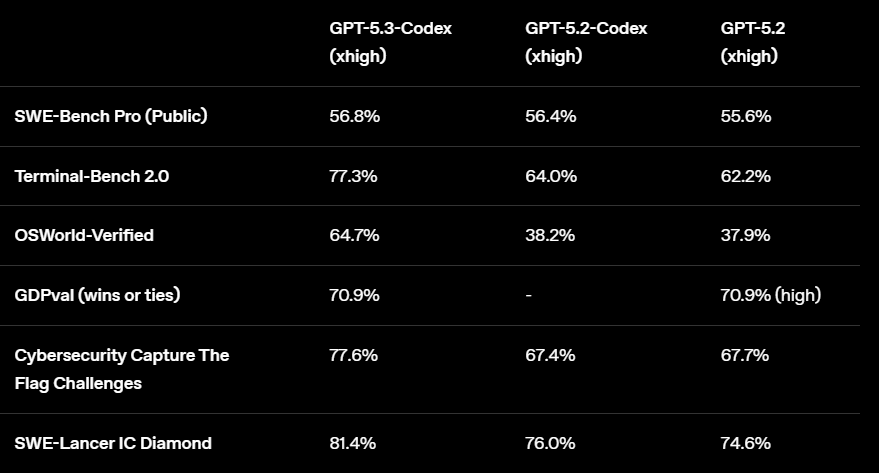Select the 62.2% Terminal-Bench score
Image resolution: width=879 pixels, height=473 pixels.
pos(745,176)
